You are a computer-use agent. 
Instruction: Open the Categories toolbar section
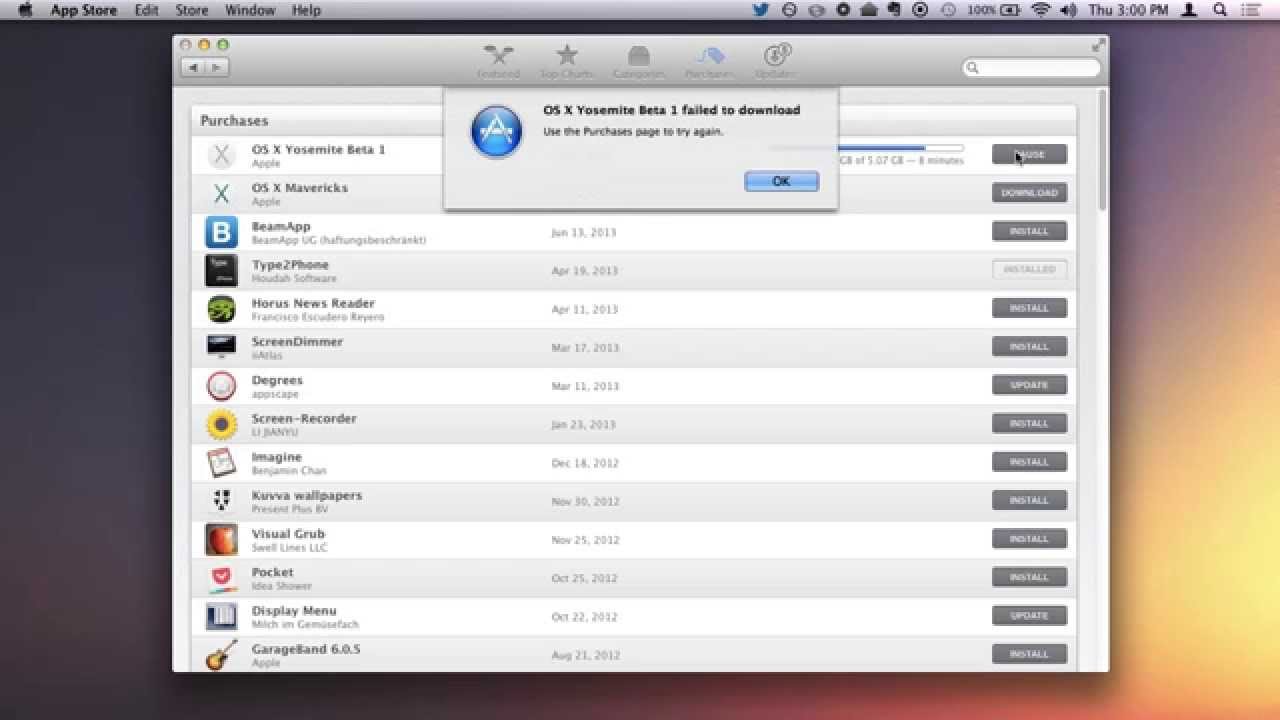point(639,61)
